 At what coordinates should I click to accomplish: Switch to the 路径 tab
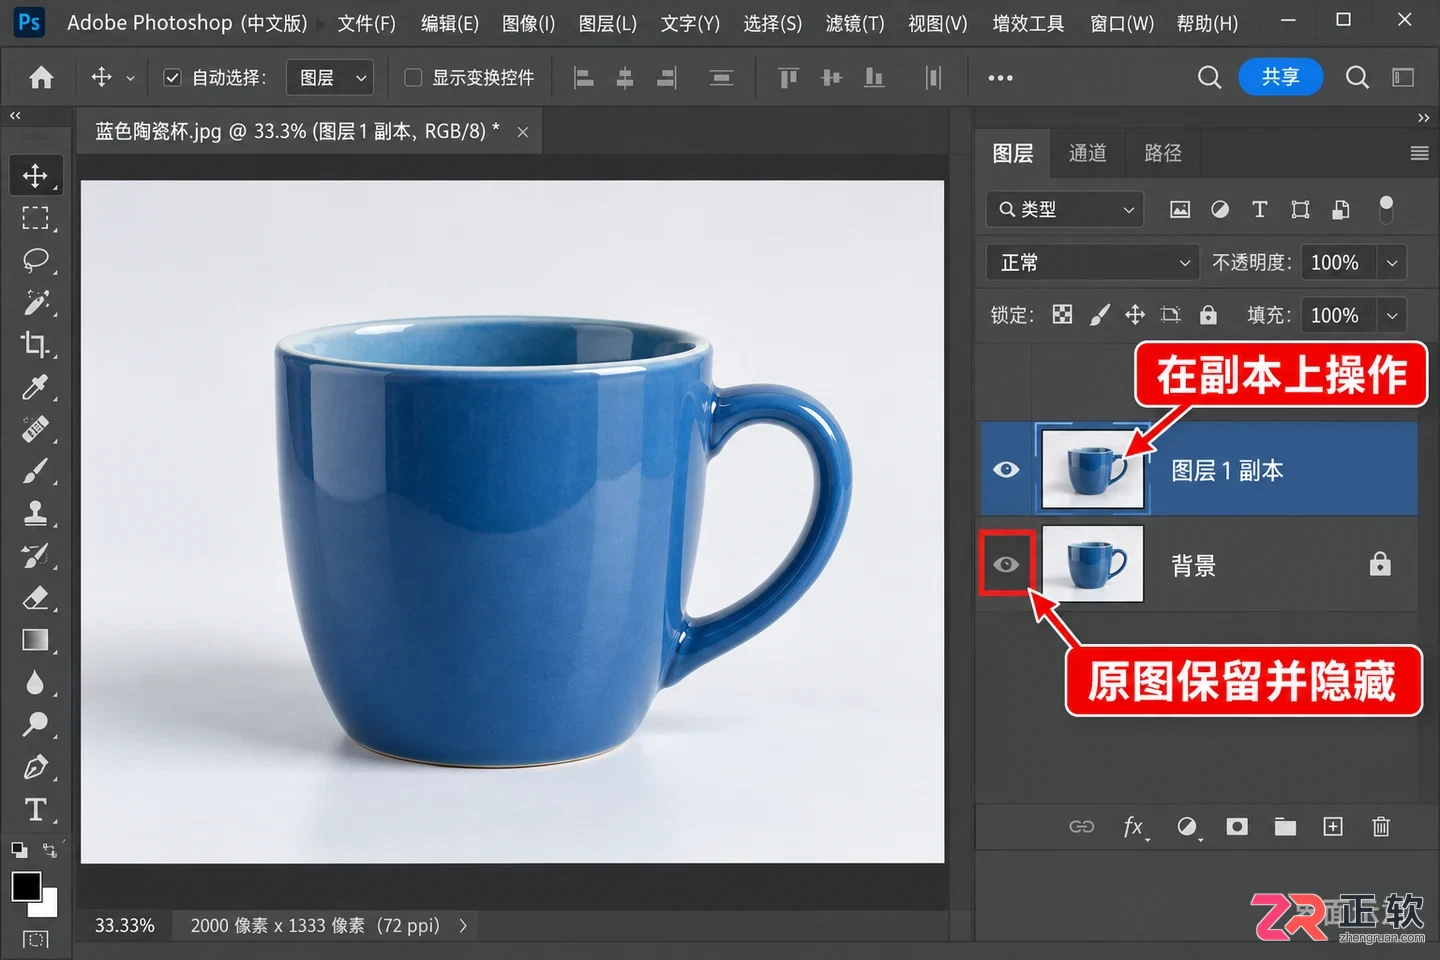click(x=1163, y=153)
